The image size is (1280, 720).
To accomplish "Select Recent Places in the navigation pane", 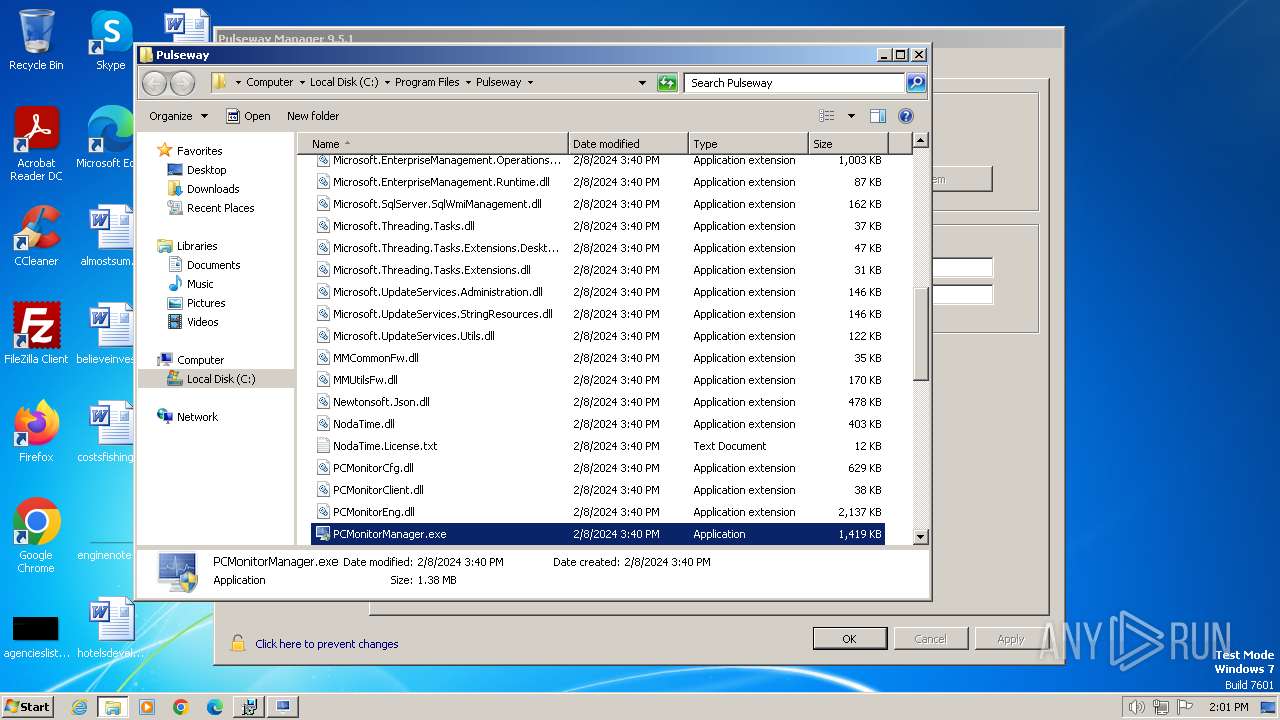I will 220,208.
